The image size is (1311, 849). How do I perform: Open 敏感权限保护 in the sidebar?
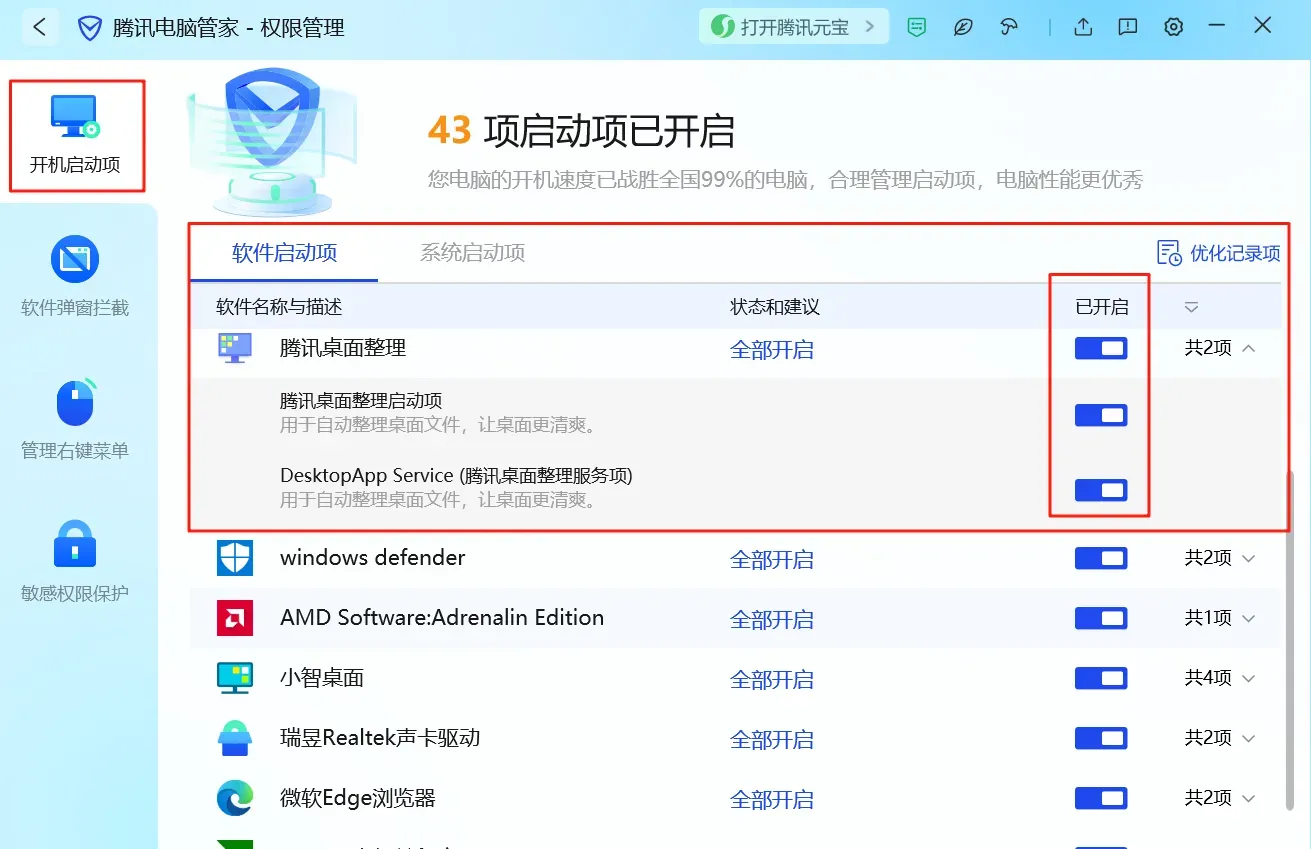[75, 562]
